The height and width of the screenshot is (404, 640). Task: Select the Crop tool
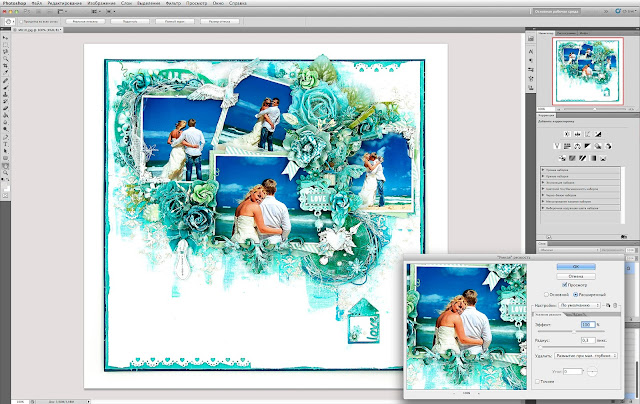[5, 66]
